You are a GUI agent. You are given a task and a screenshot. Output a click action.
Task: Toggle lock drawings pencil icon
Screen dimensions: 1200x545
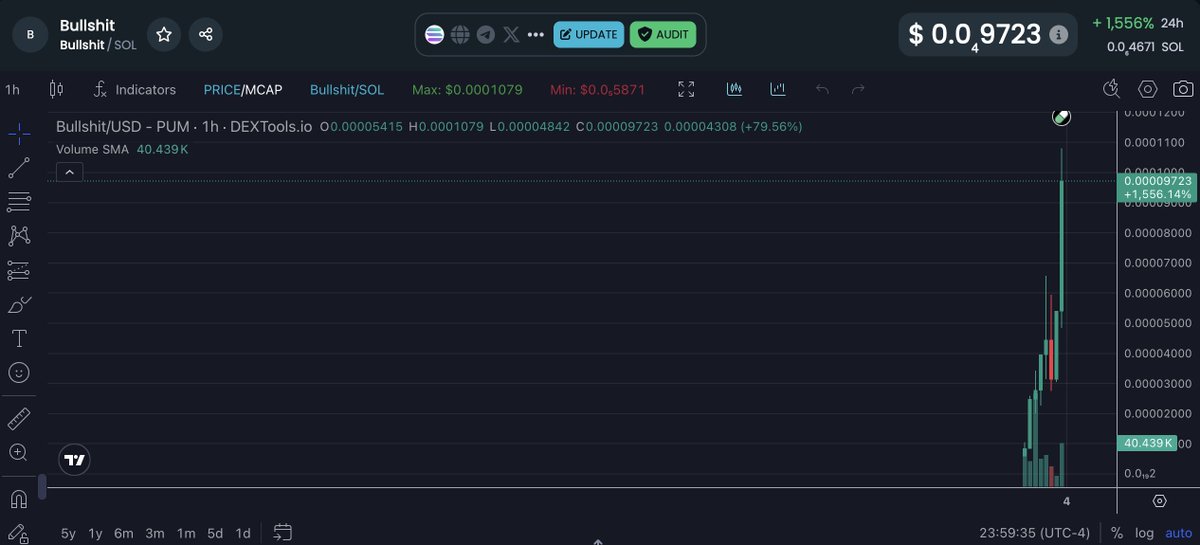click(x=19, y=534)
